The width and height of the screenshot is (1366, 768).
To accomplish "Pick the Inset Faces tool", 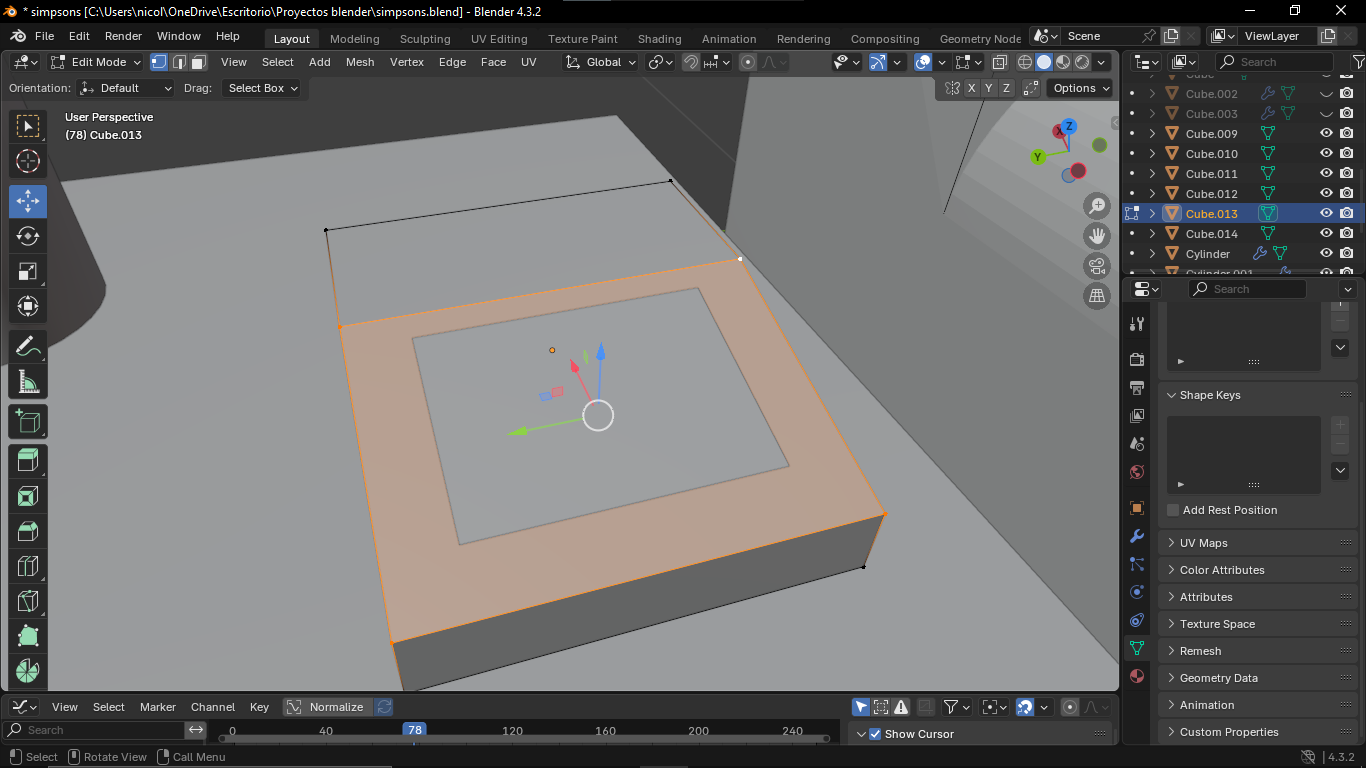I will pos(28,496).
